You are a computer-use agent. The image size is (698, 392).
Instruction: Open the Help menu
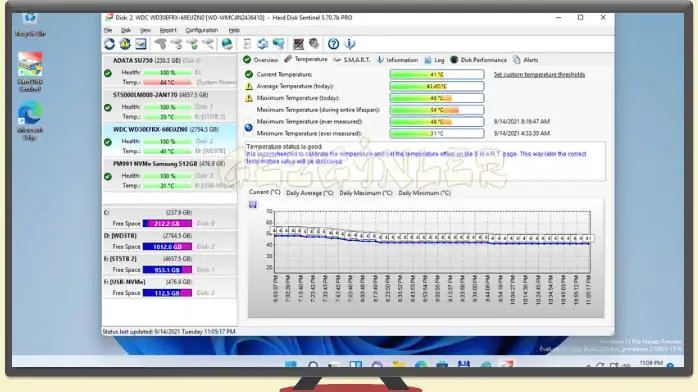tap(234, 30)
